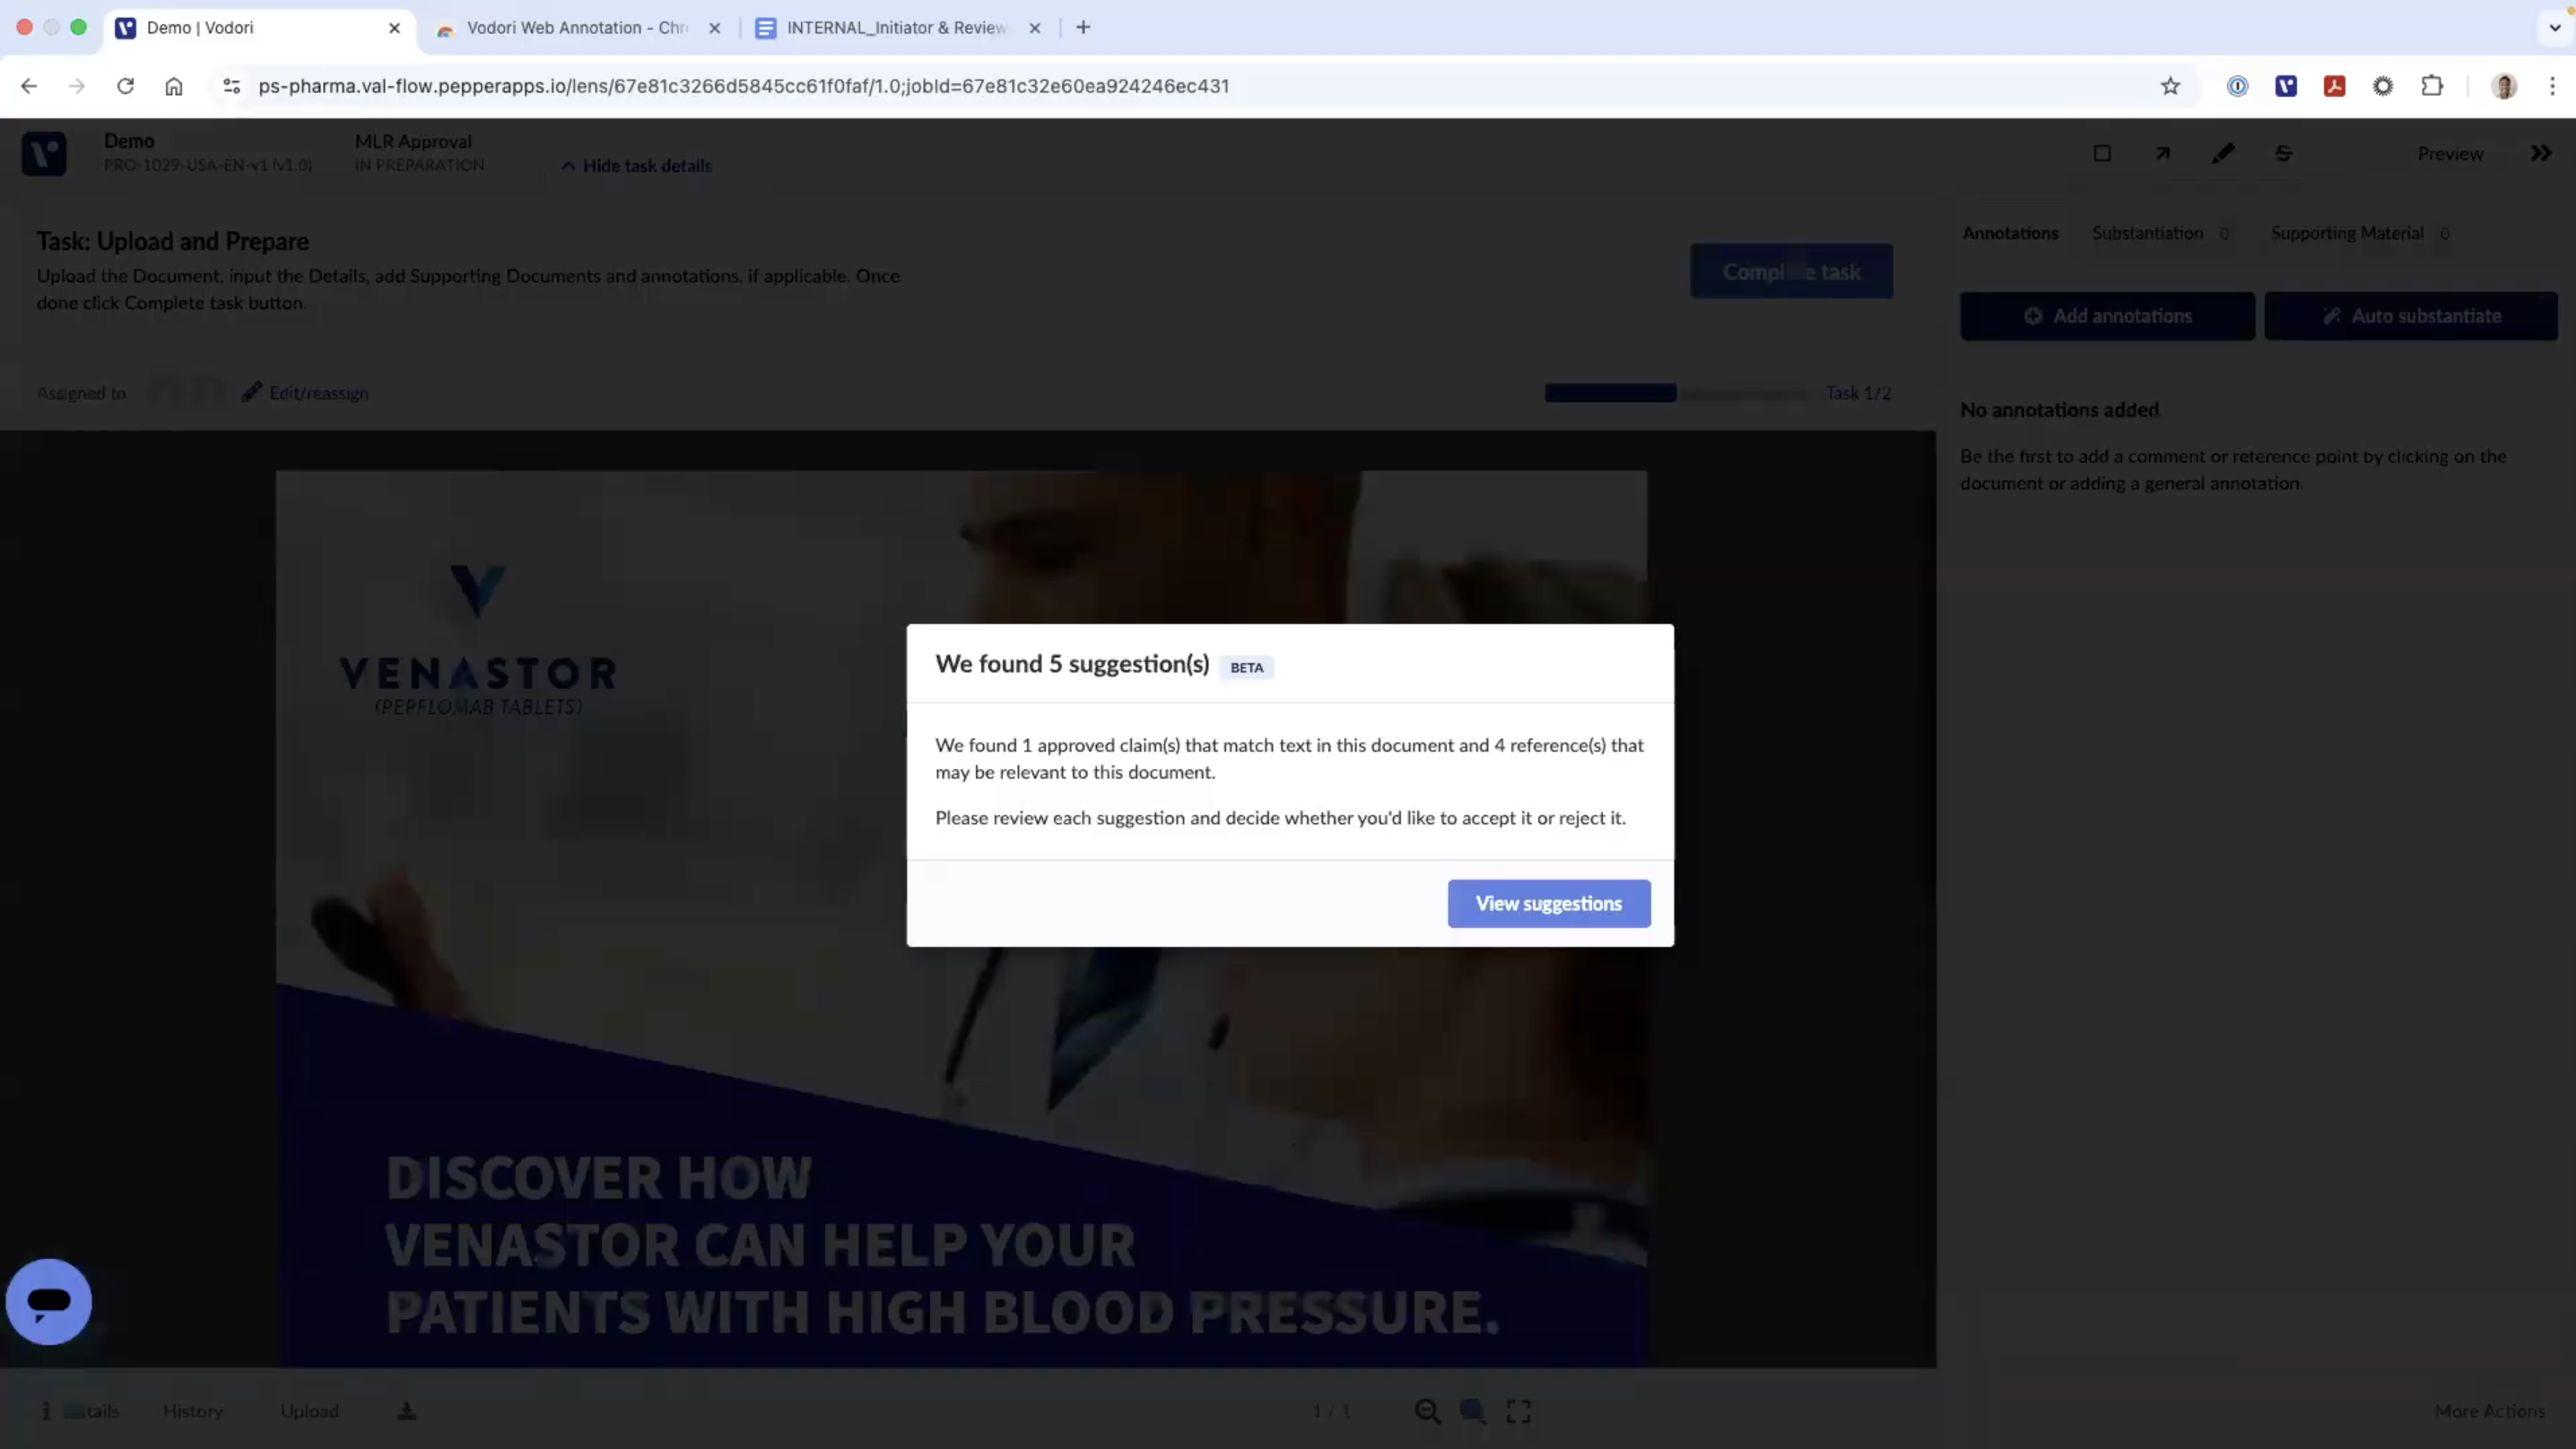Image resolution: width=2576 pixels, height=1449 pixels.
Task: Open the chat support bubble
Action: tap(48, 1301)
